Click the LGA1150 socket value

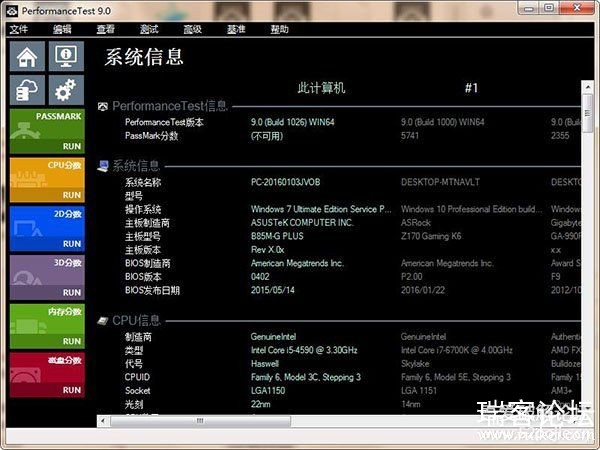point(268,391)
